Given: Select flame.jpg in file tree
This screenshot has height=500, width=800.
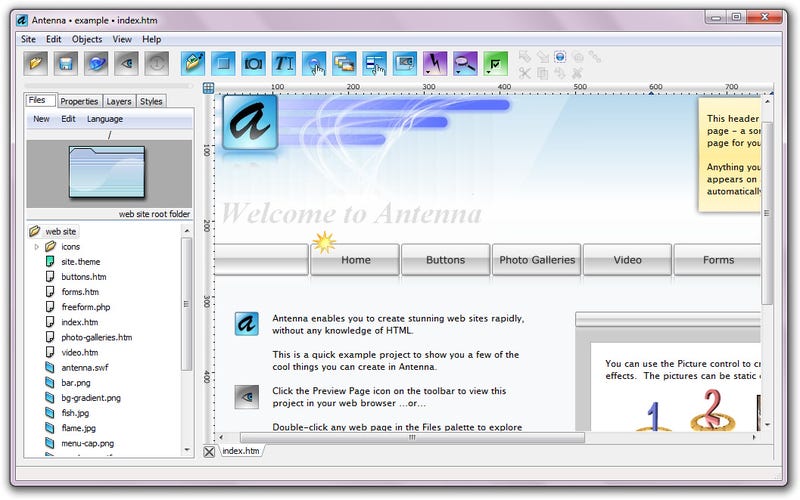Looking at the screenshot, I should pyautogui.click(x=70, y=428).
